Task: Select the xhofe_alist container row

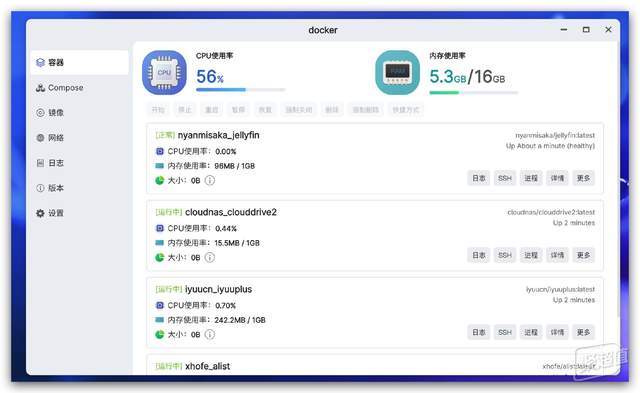Action: click(x=375, y=364)
